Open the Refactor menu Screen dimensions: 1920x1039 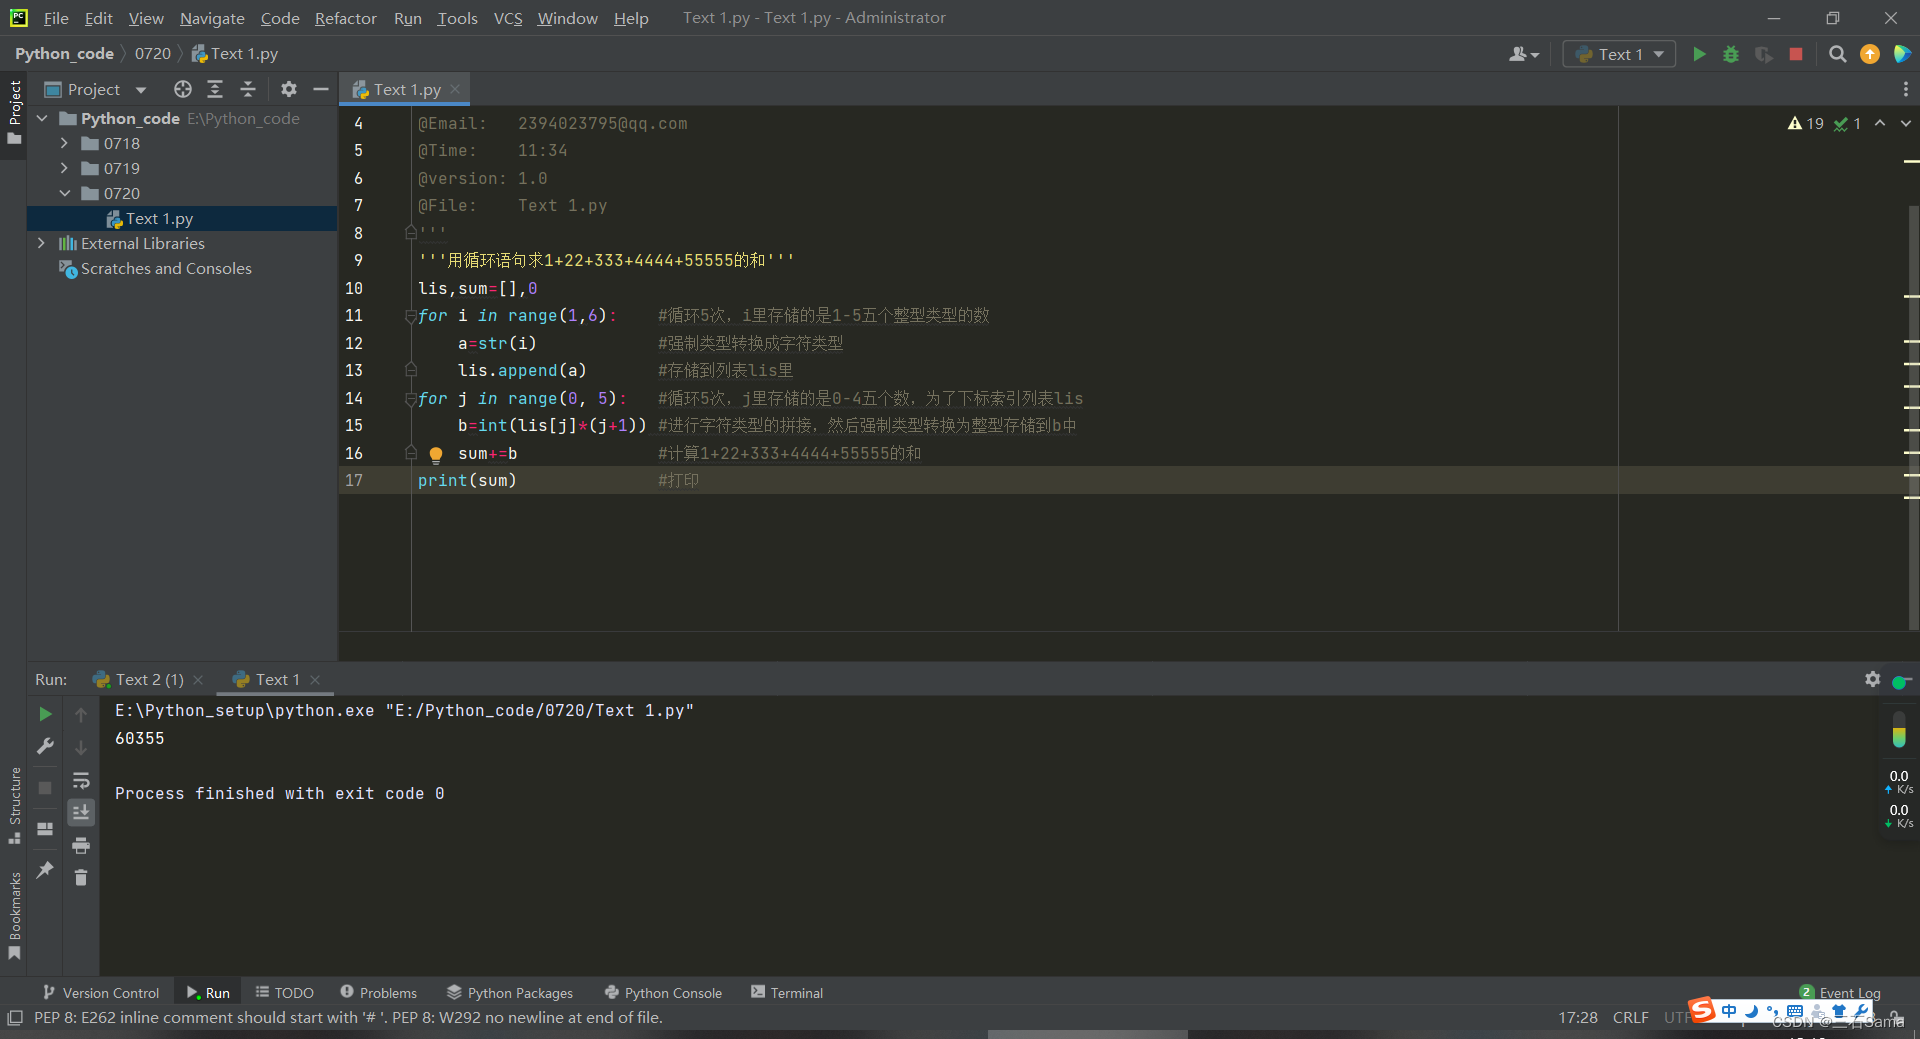click(345, 18)
